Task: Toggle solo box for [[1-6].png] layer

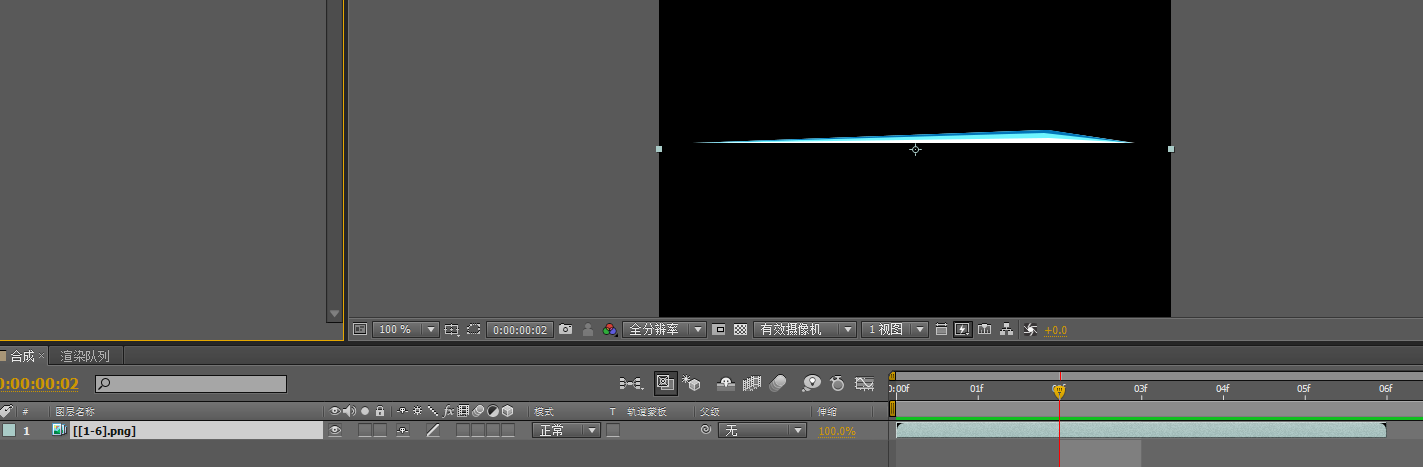Action: (365, 430)
